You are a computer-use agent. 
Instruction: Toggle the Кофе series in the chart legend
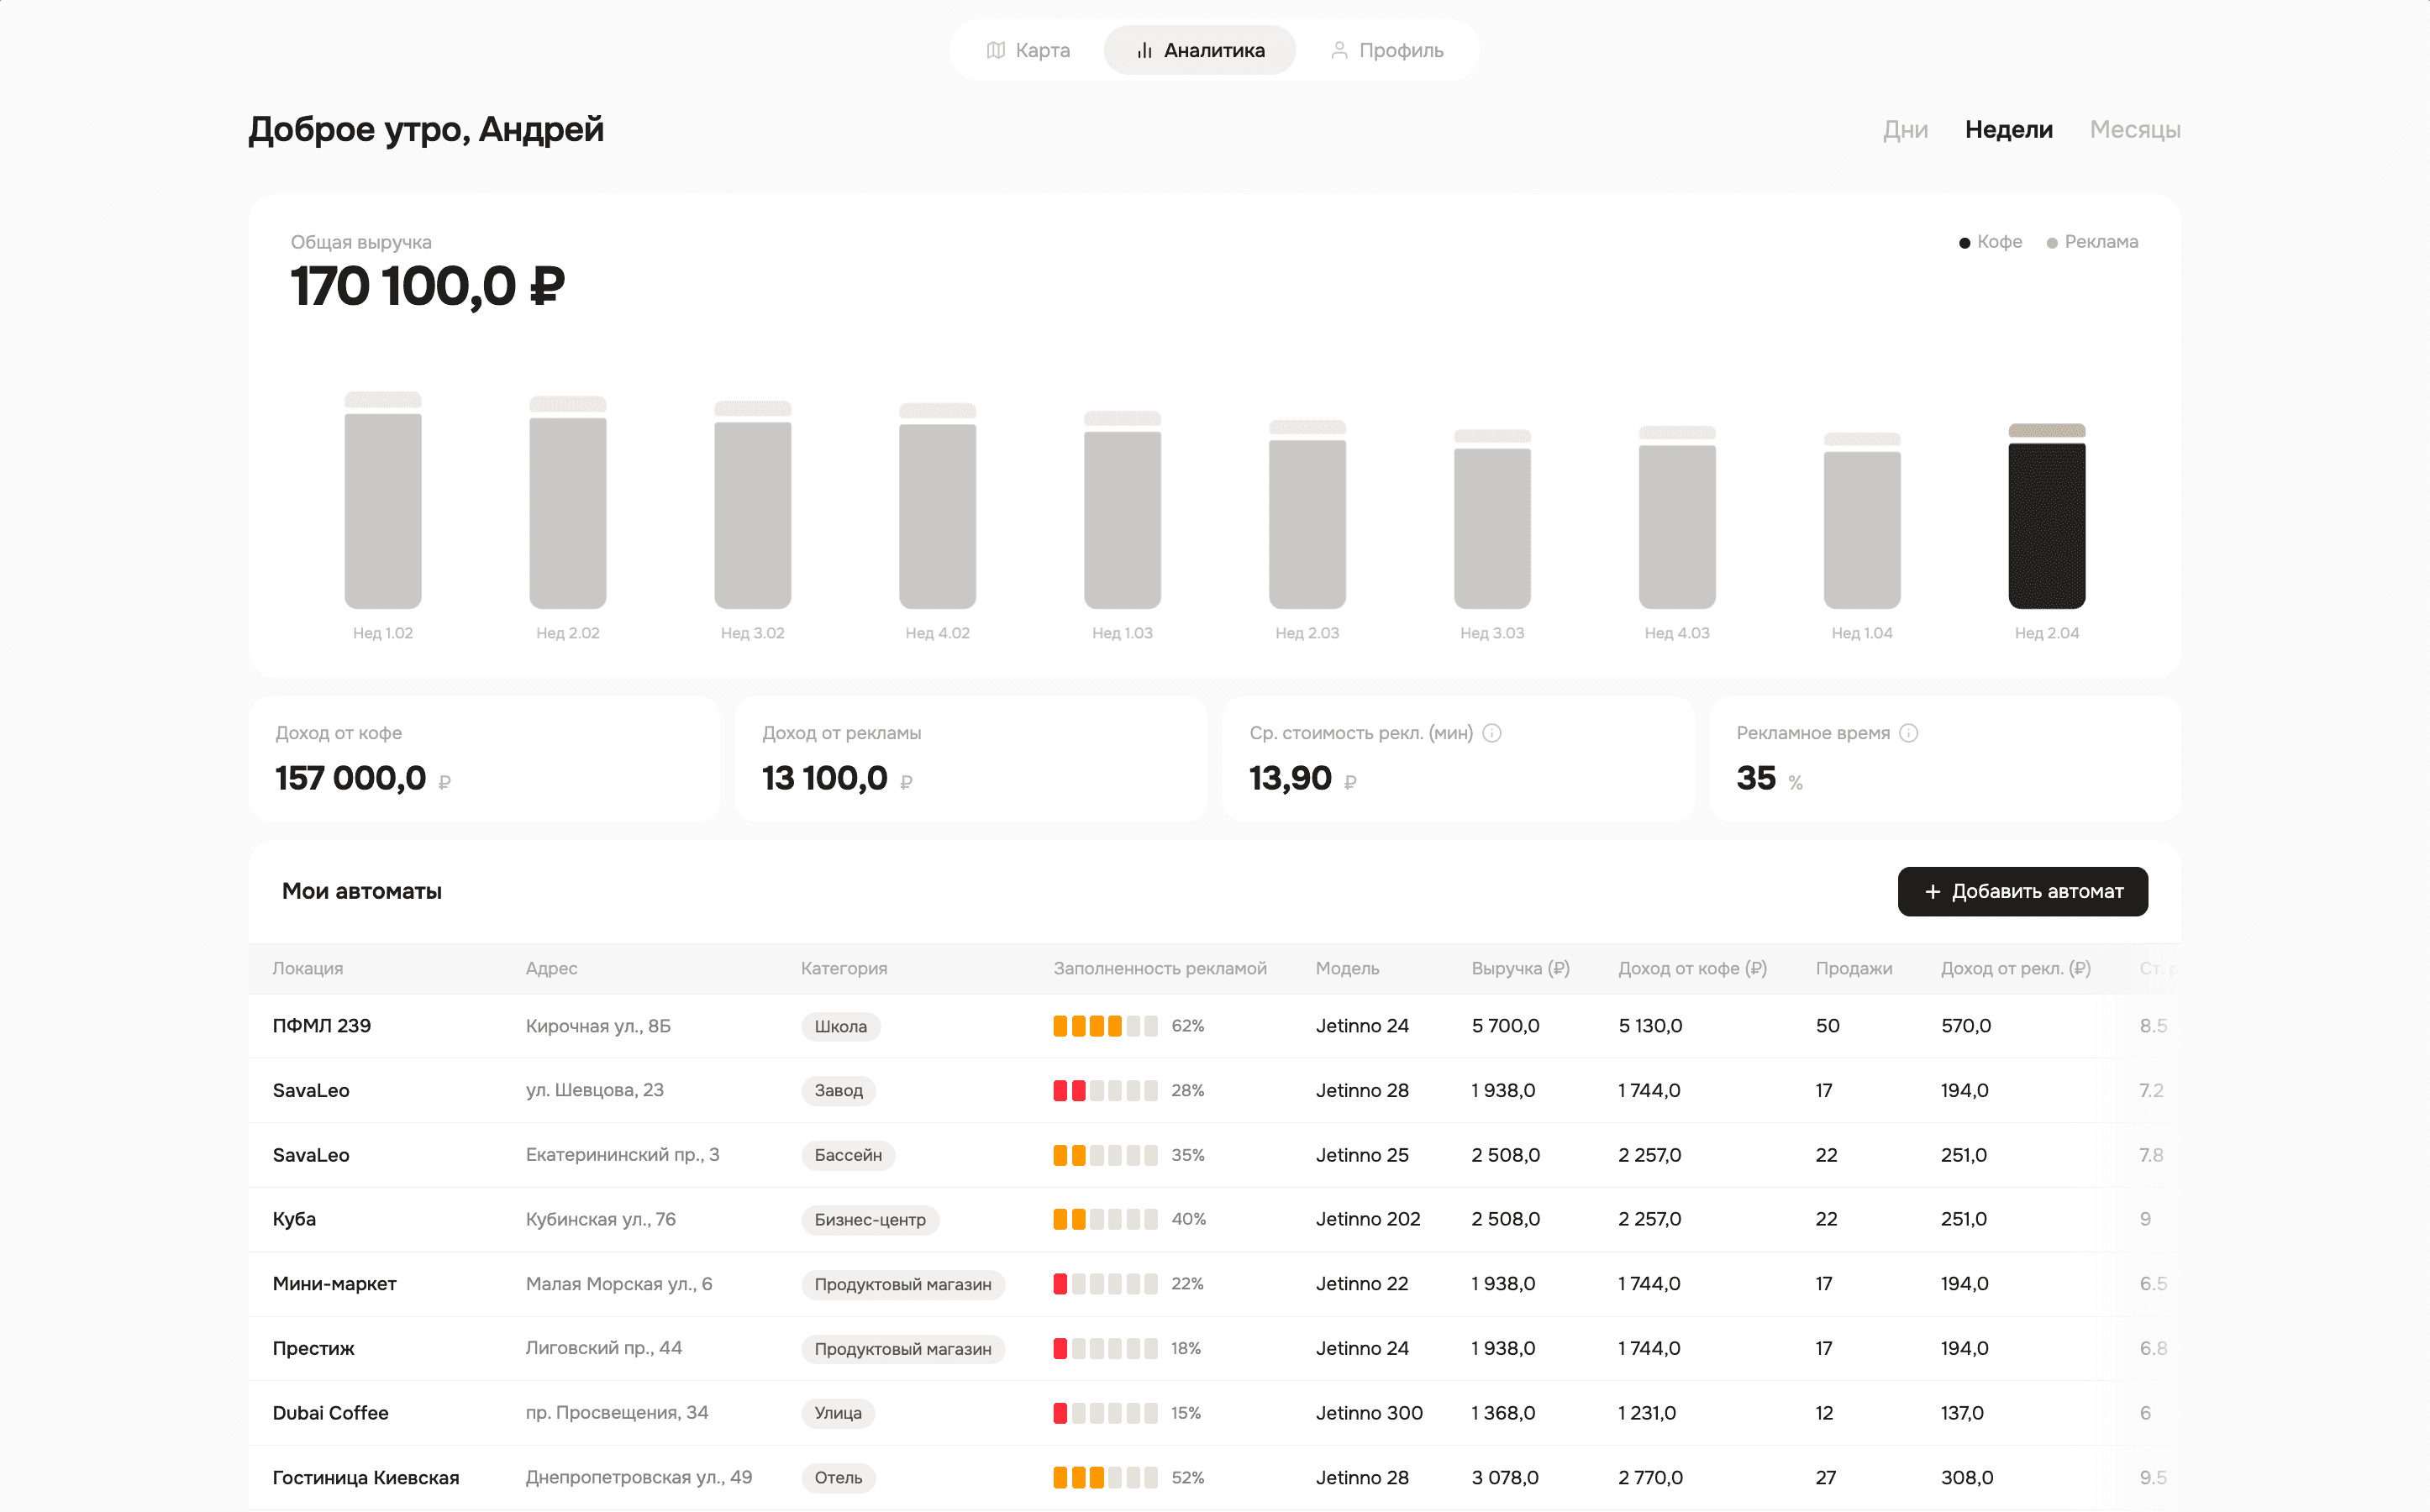(1991, 241)
